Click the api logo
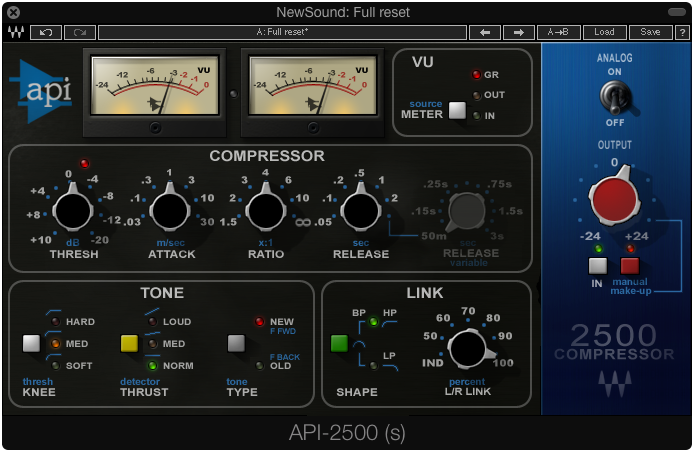Image resolution: width=694 pixels, height=452 pixels. tap(41, 92)
